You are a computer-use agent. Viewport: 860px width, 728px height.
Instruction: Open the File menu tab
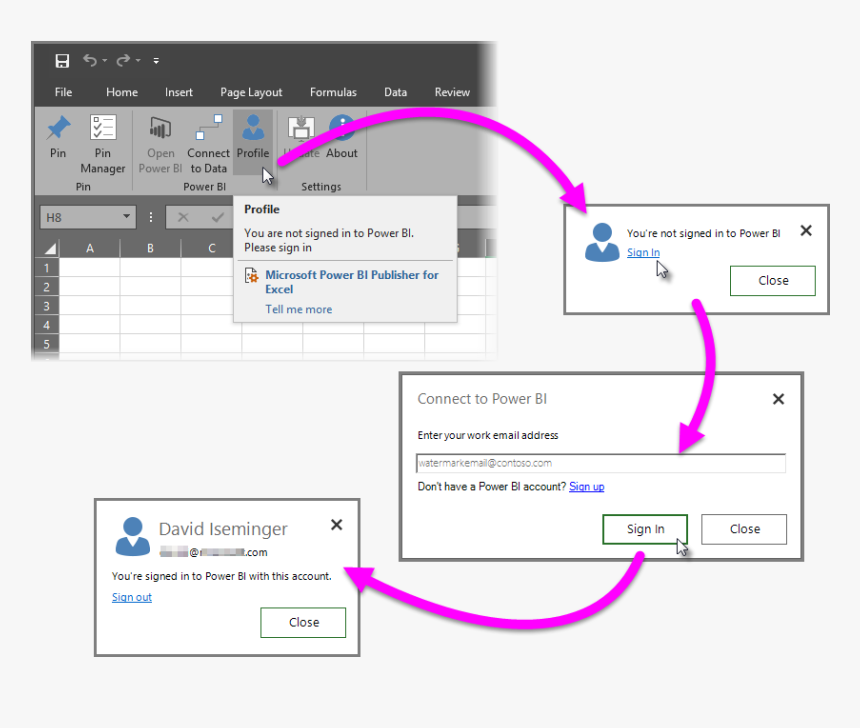[x=63, y=92]
